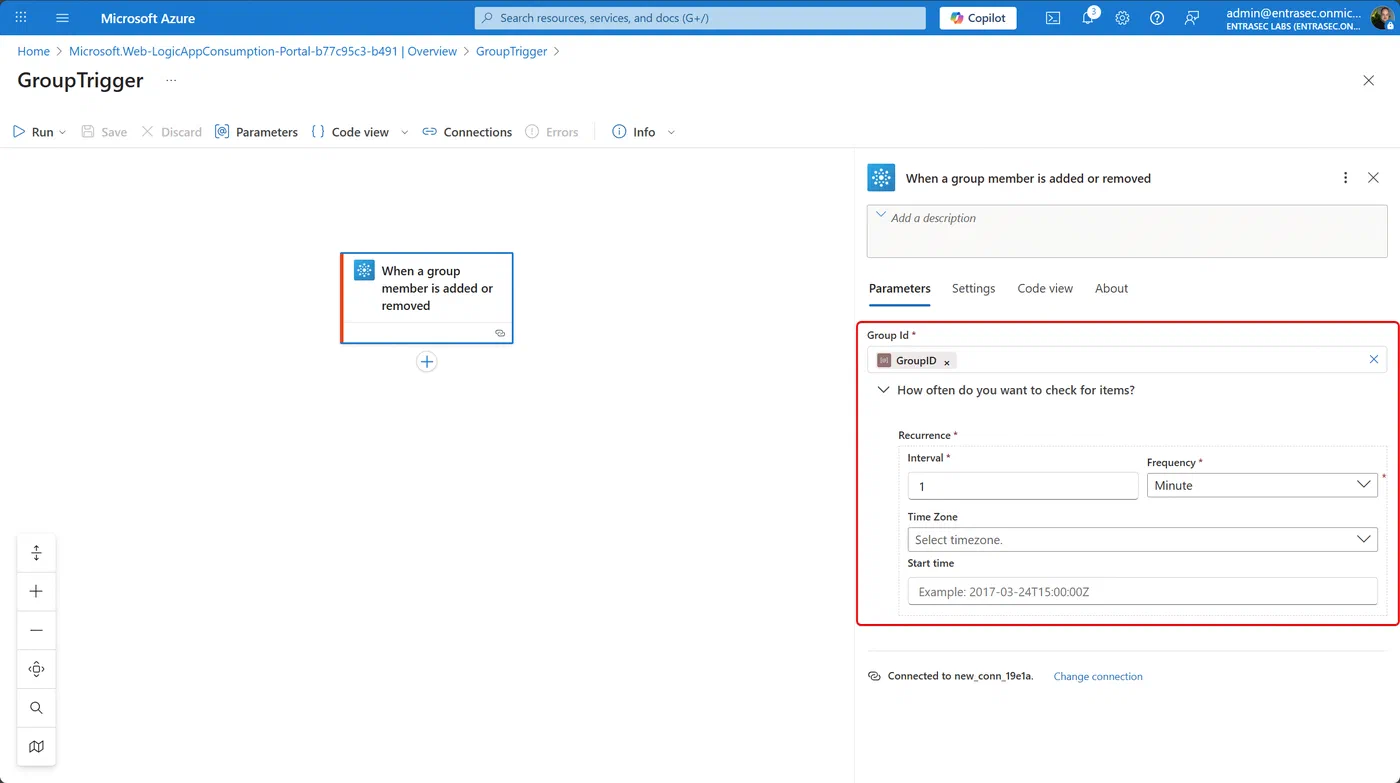Viewport: 1400px width, 783px height.
Task: Open workflow Parameters in toolbar
Action: coord(256,132)
